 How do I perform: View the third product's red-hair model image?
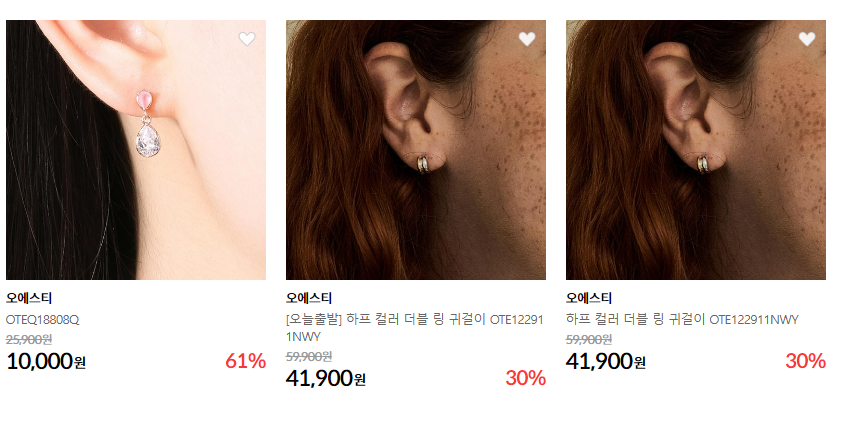point(696,150)
